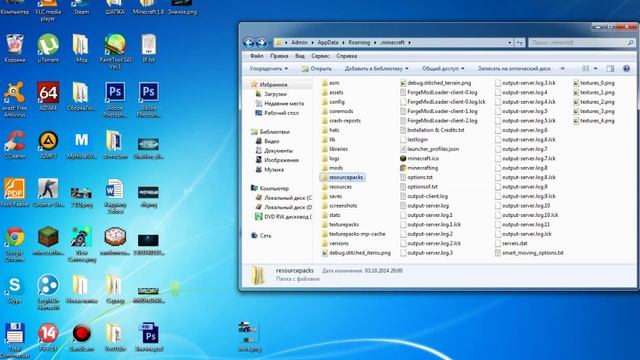Viewport: 640px width, 360px height.
Task: Open the AIMP3 desktop icon
Action: click(48, 144)
